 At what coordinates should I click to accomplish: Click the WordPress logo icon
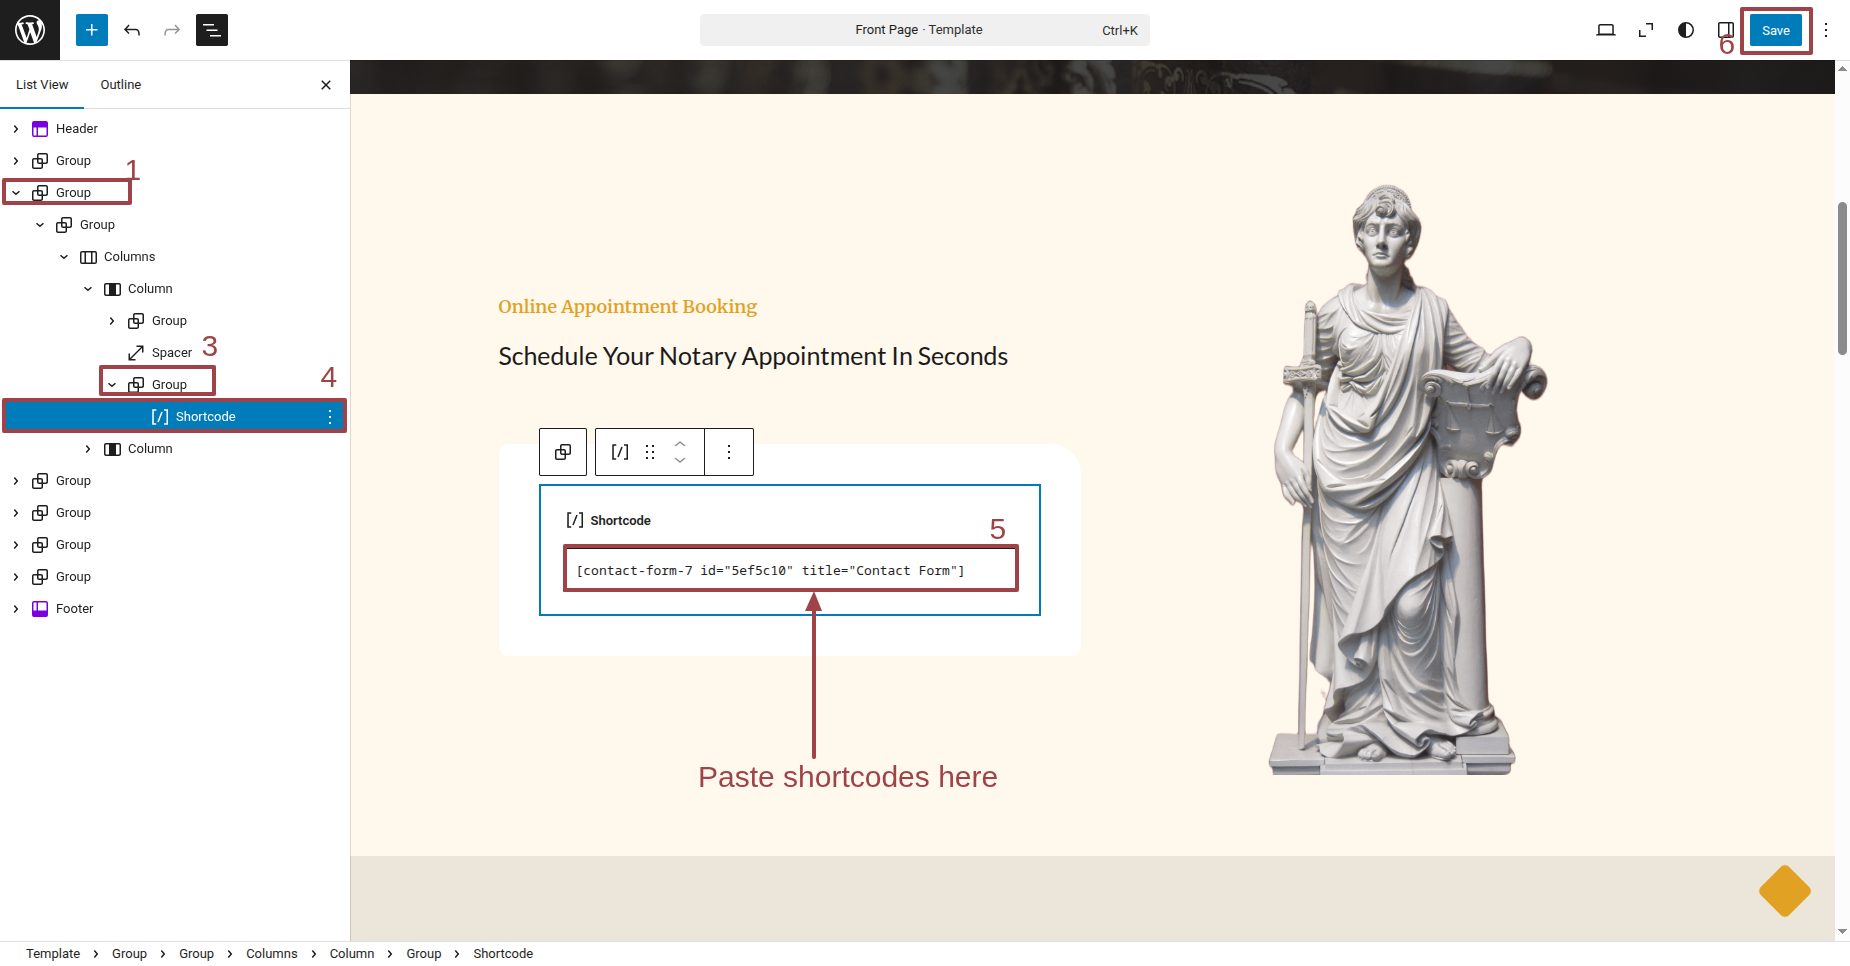coord(30,30)
